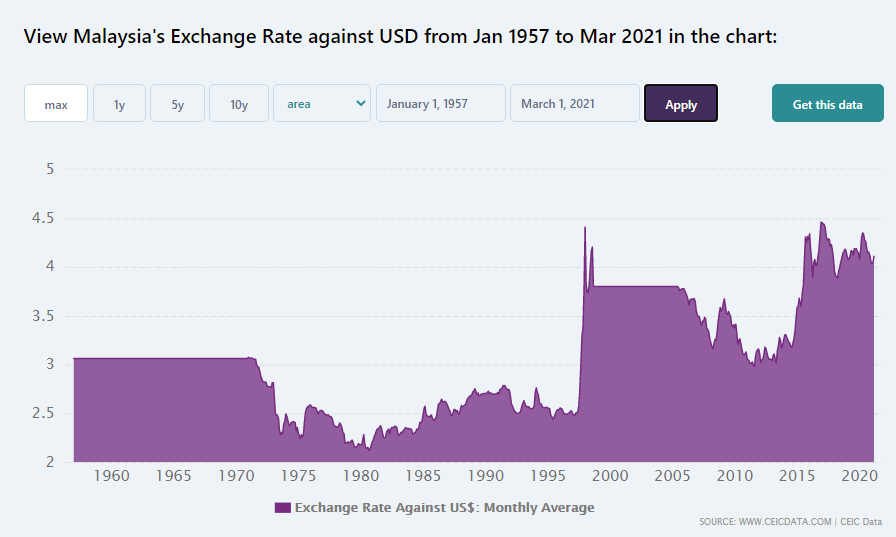The height and width of the screenshot is (537, 896).
Task: Click the chart heading about Malaysia's Exchange Rate
Action: [400, 37]
